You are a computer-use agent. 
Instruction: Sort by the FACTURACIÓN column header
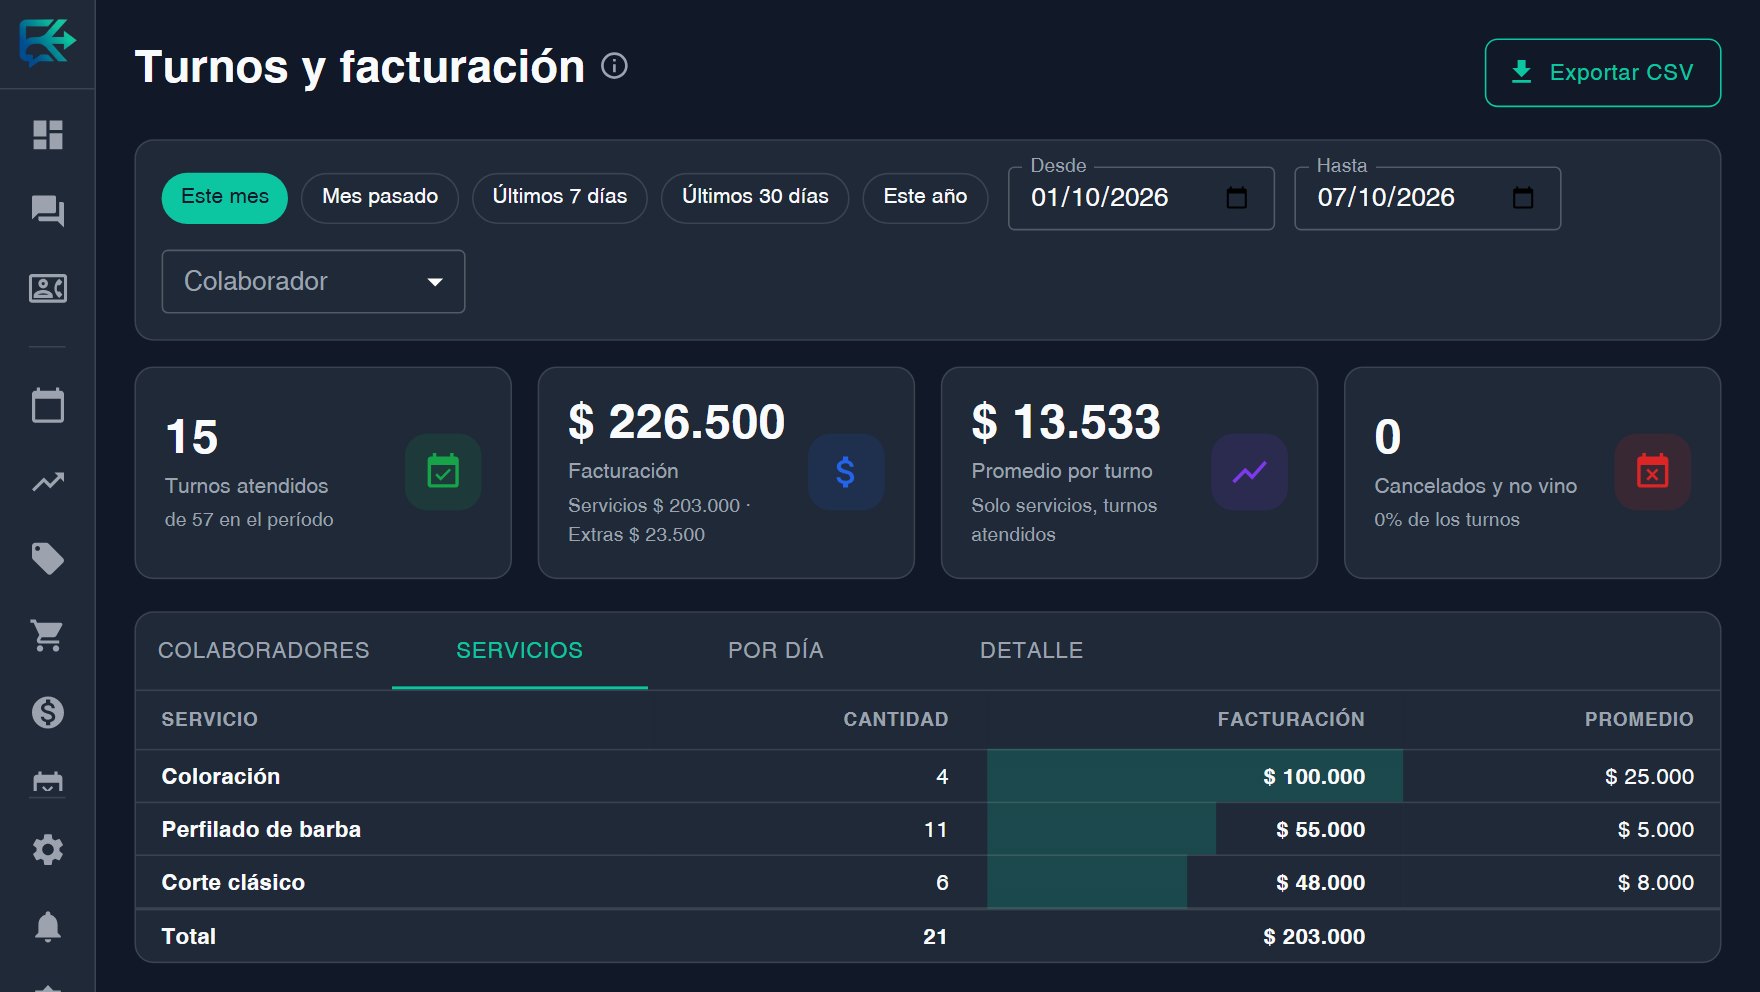[x=1291, y=719]
